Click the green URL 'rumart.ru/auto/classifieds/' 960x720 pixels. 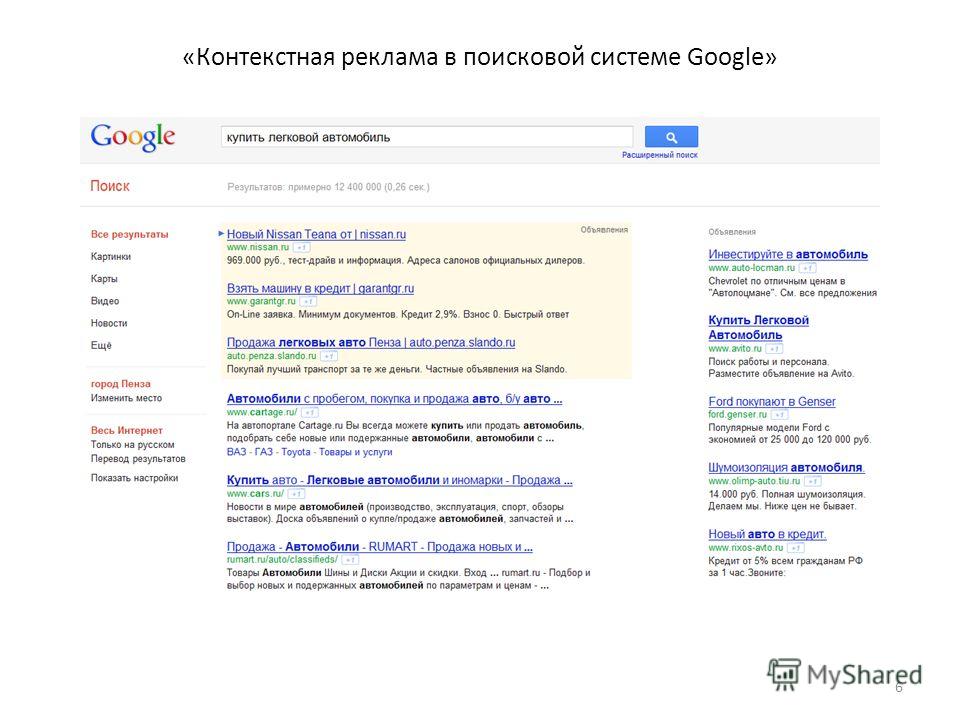click(x=282, y=560)
